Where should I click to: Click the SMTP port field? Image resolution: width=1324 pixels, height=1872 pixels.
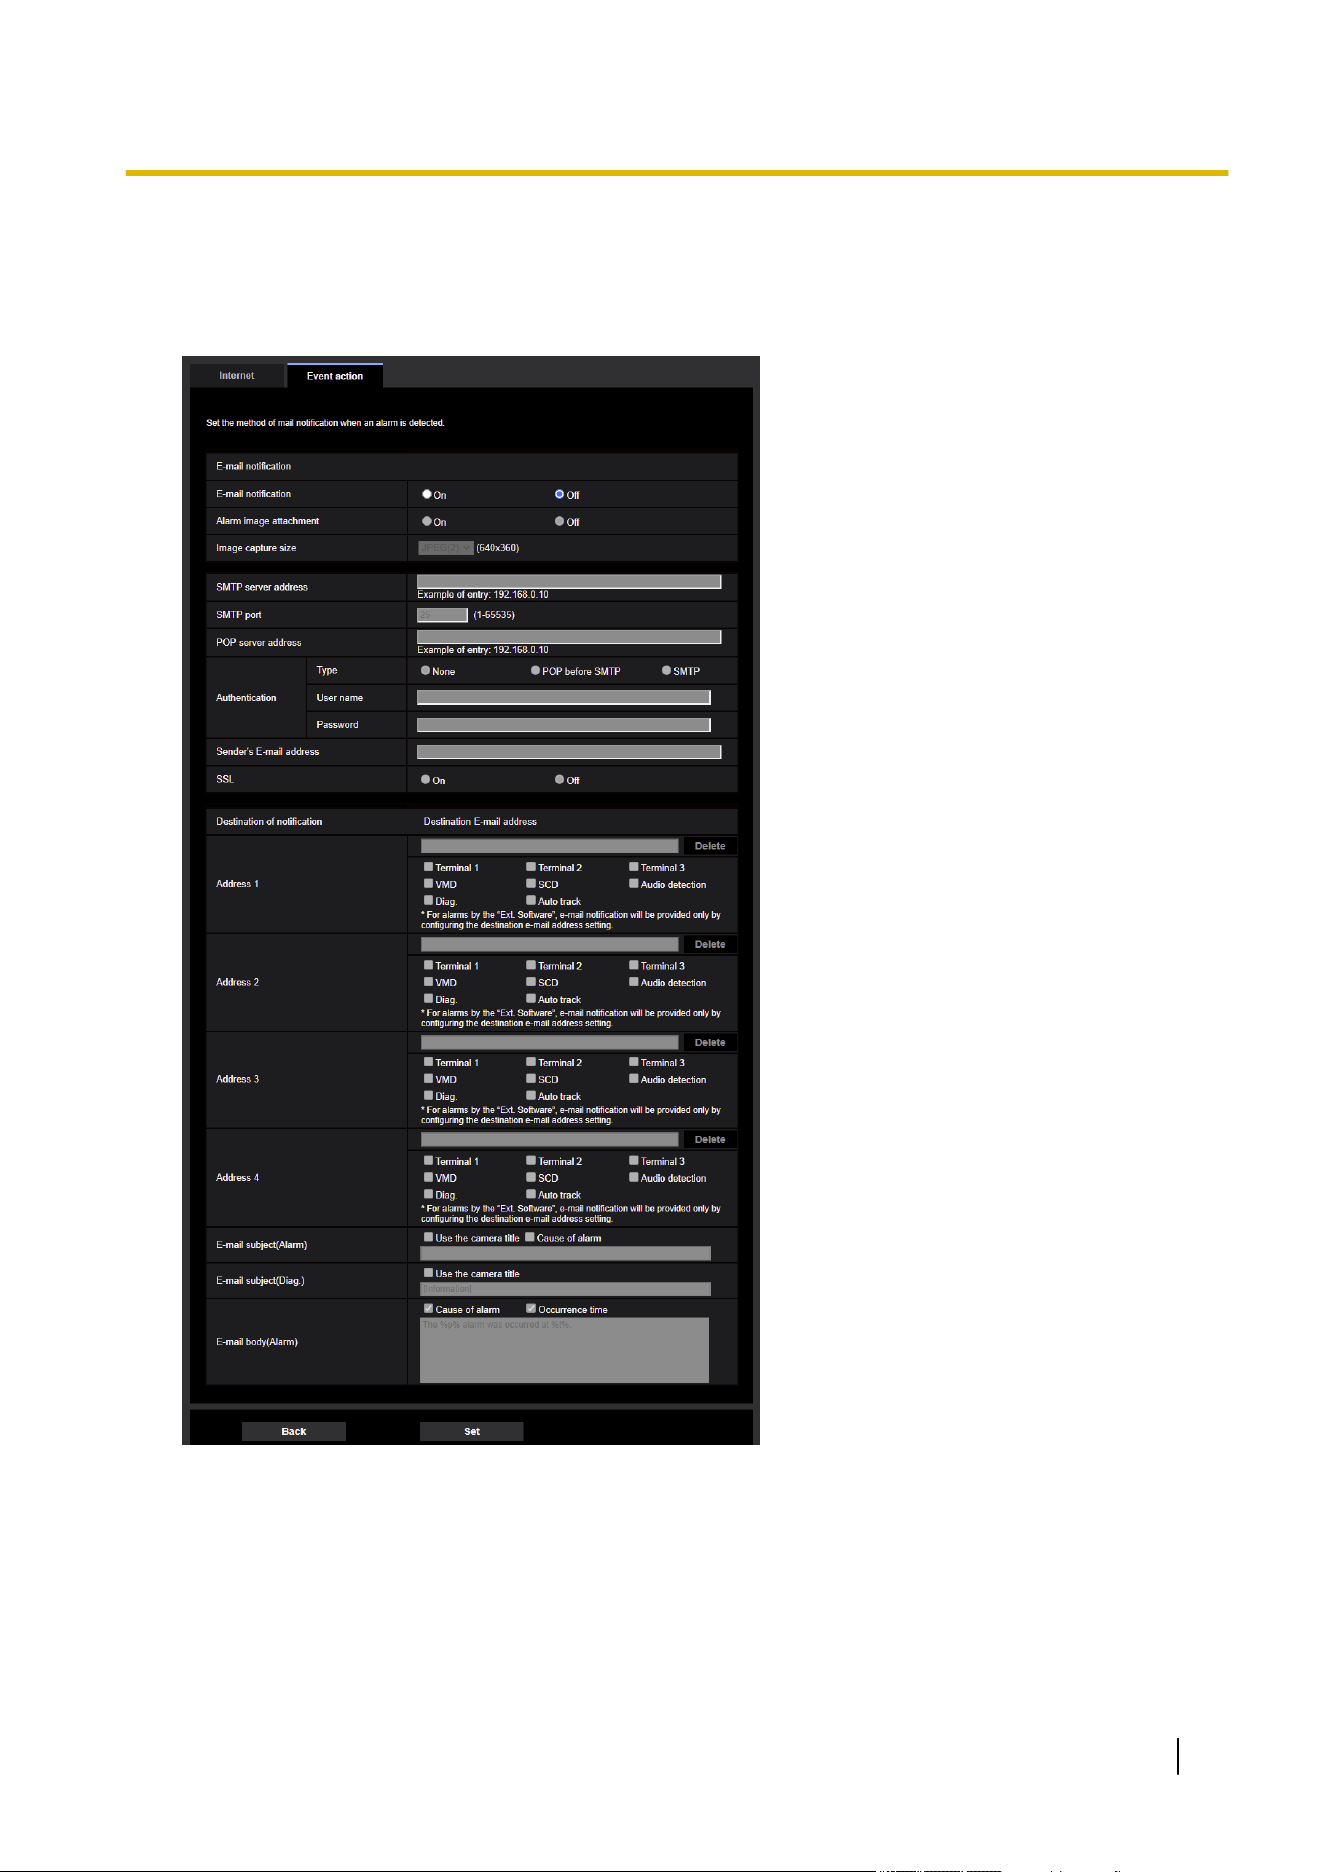click(442, 615)
